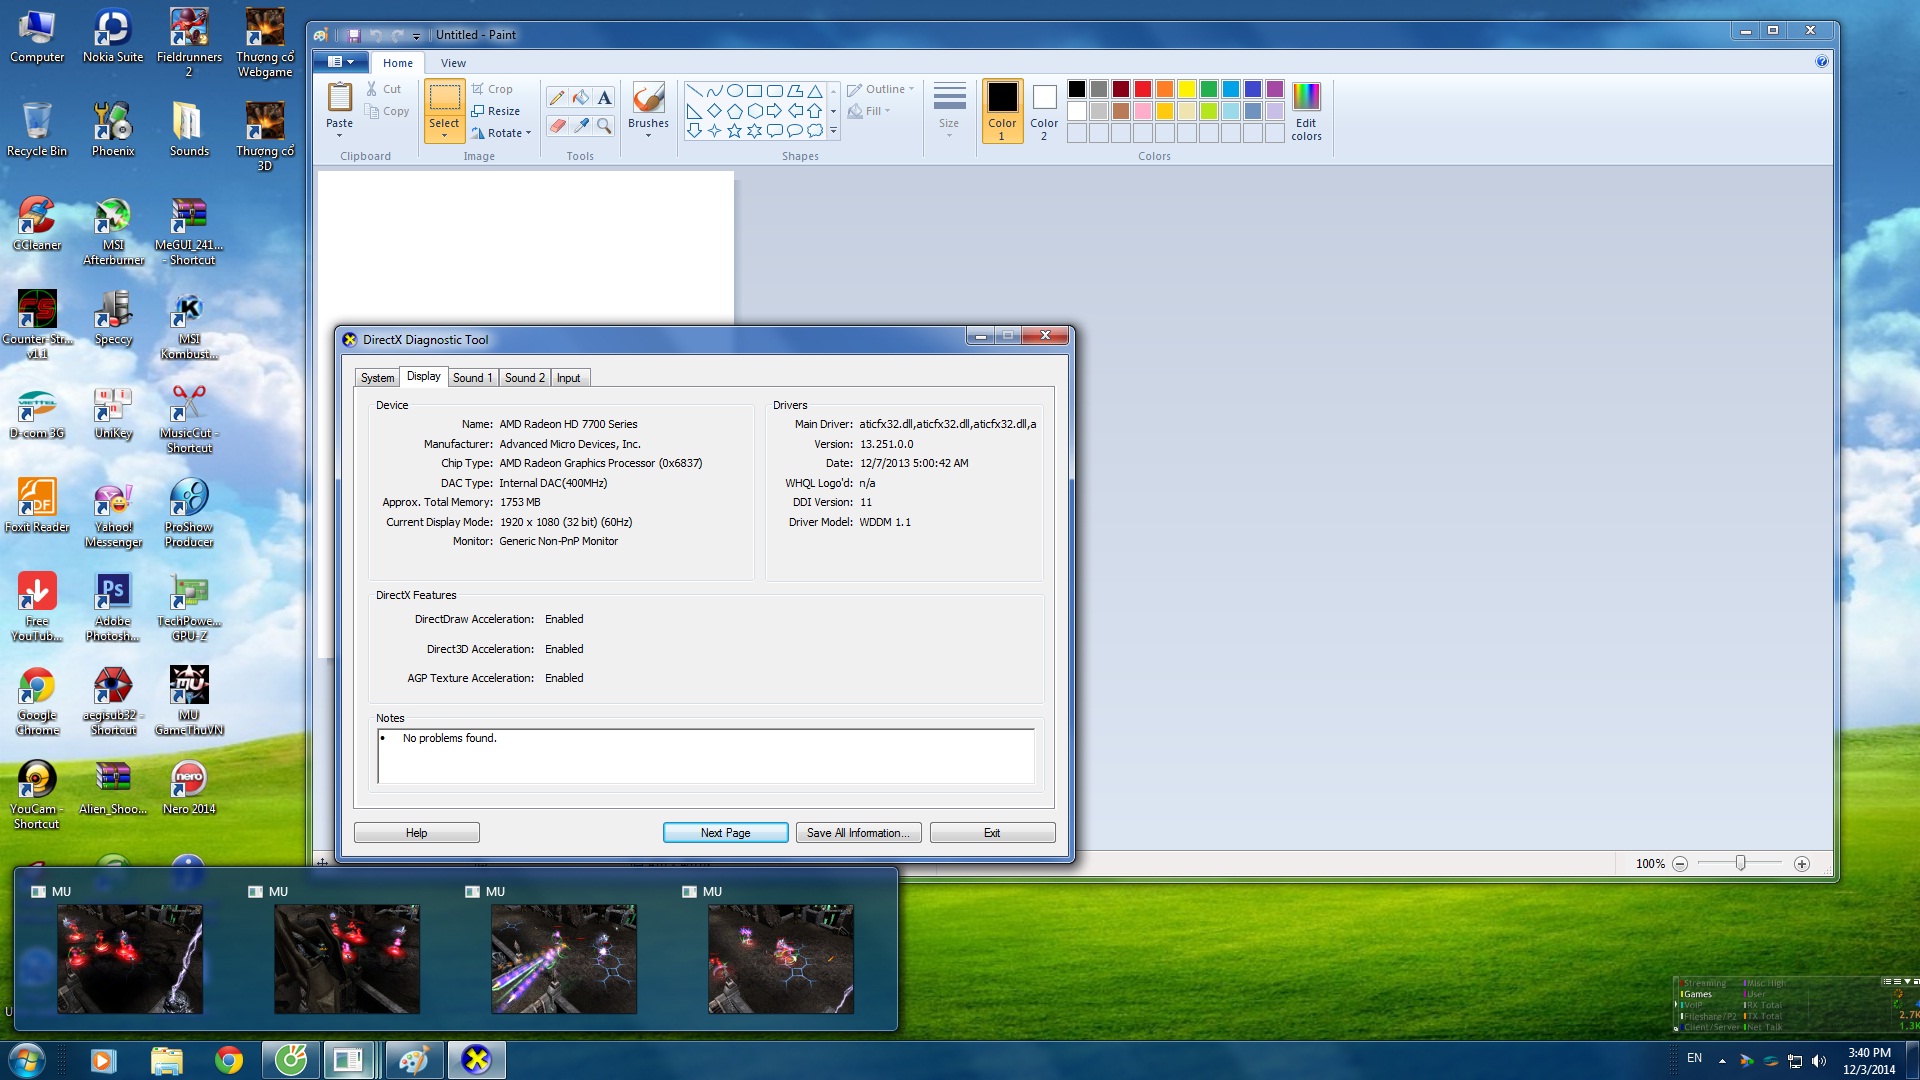Expand the Shapes gallery more arrow

[x=833, y=131]
